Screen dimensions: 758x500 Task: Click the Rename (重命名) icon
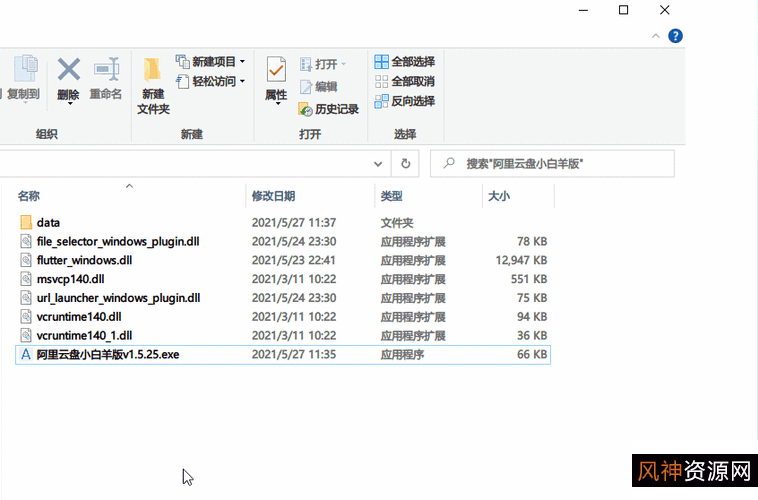coord(106,69)
